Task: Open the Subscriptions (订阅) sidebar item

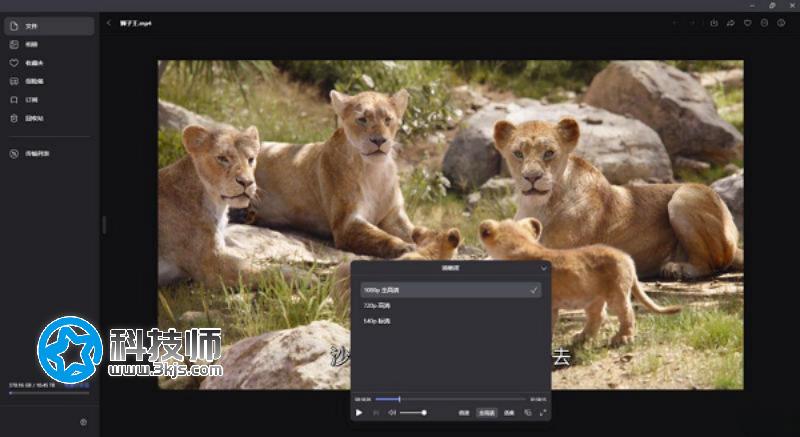Action: pos(49,99)
